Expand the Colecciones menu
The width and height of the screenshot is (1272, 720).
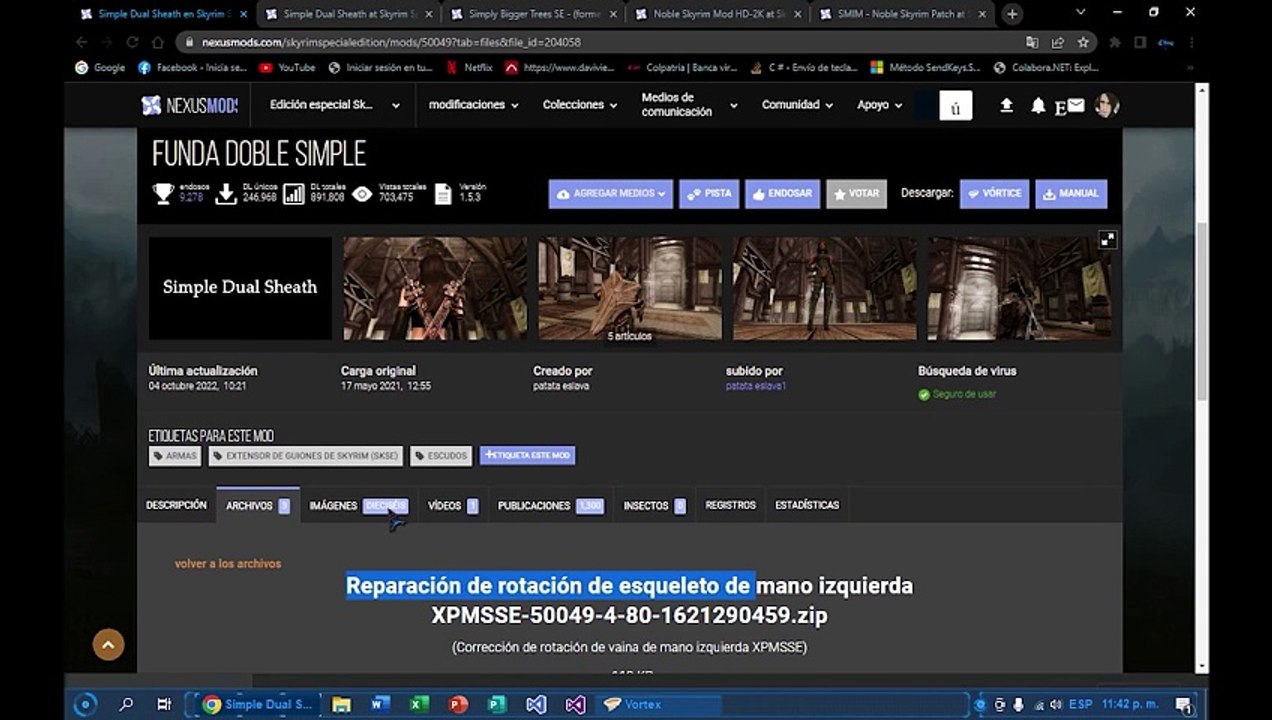coord(581,105)
